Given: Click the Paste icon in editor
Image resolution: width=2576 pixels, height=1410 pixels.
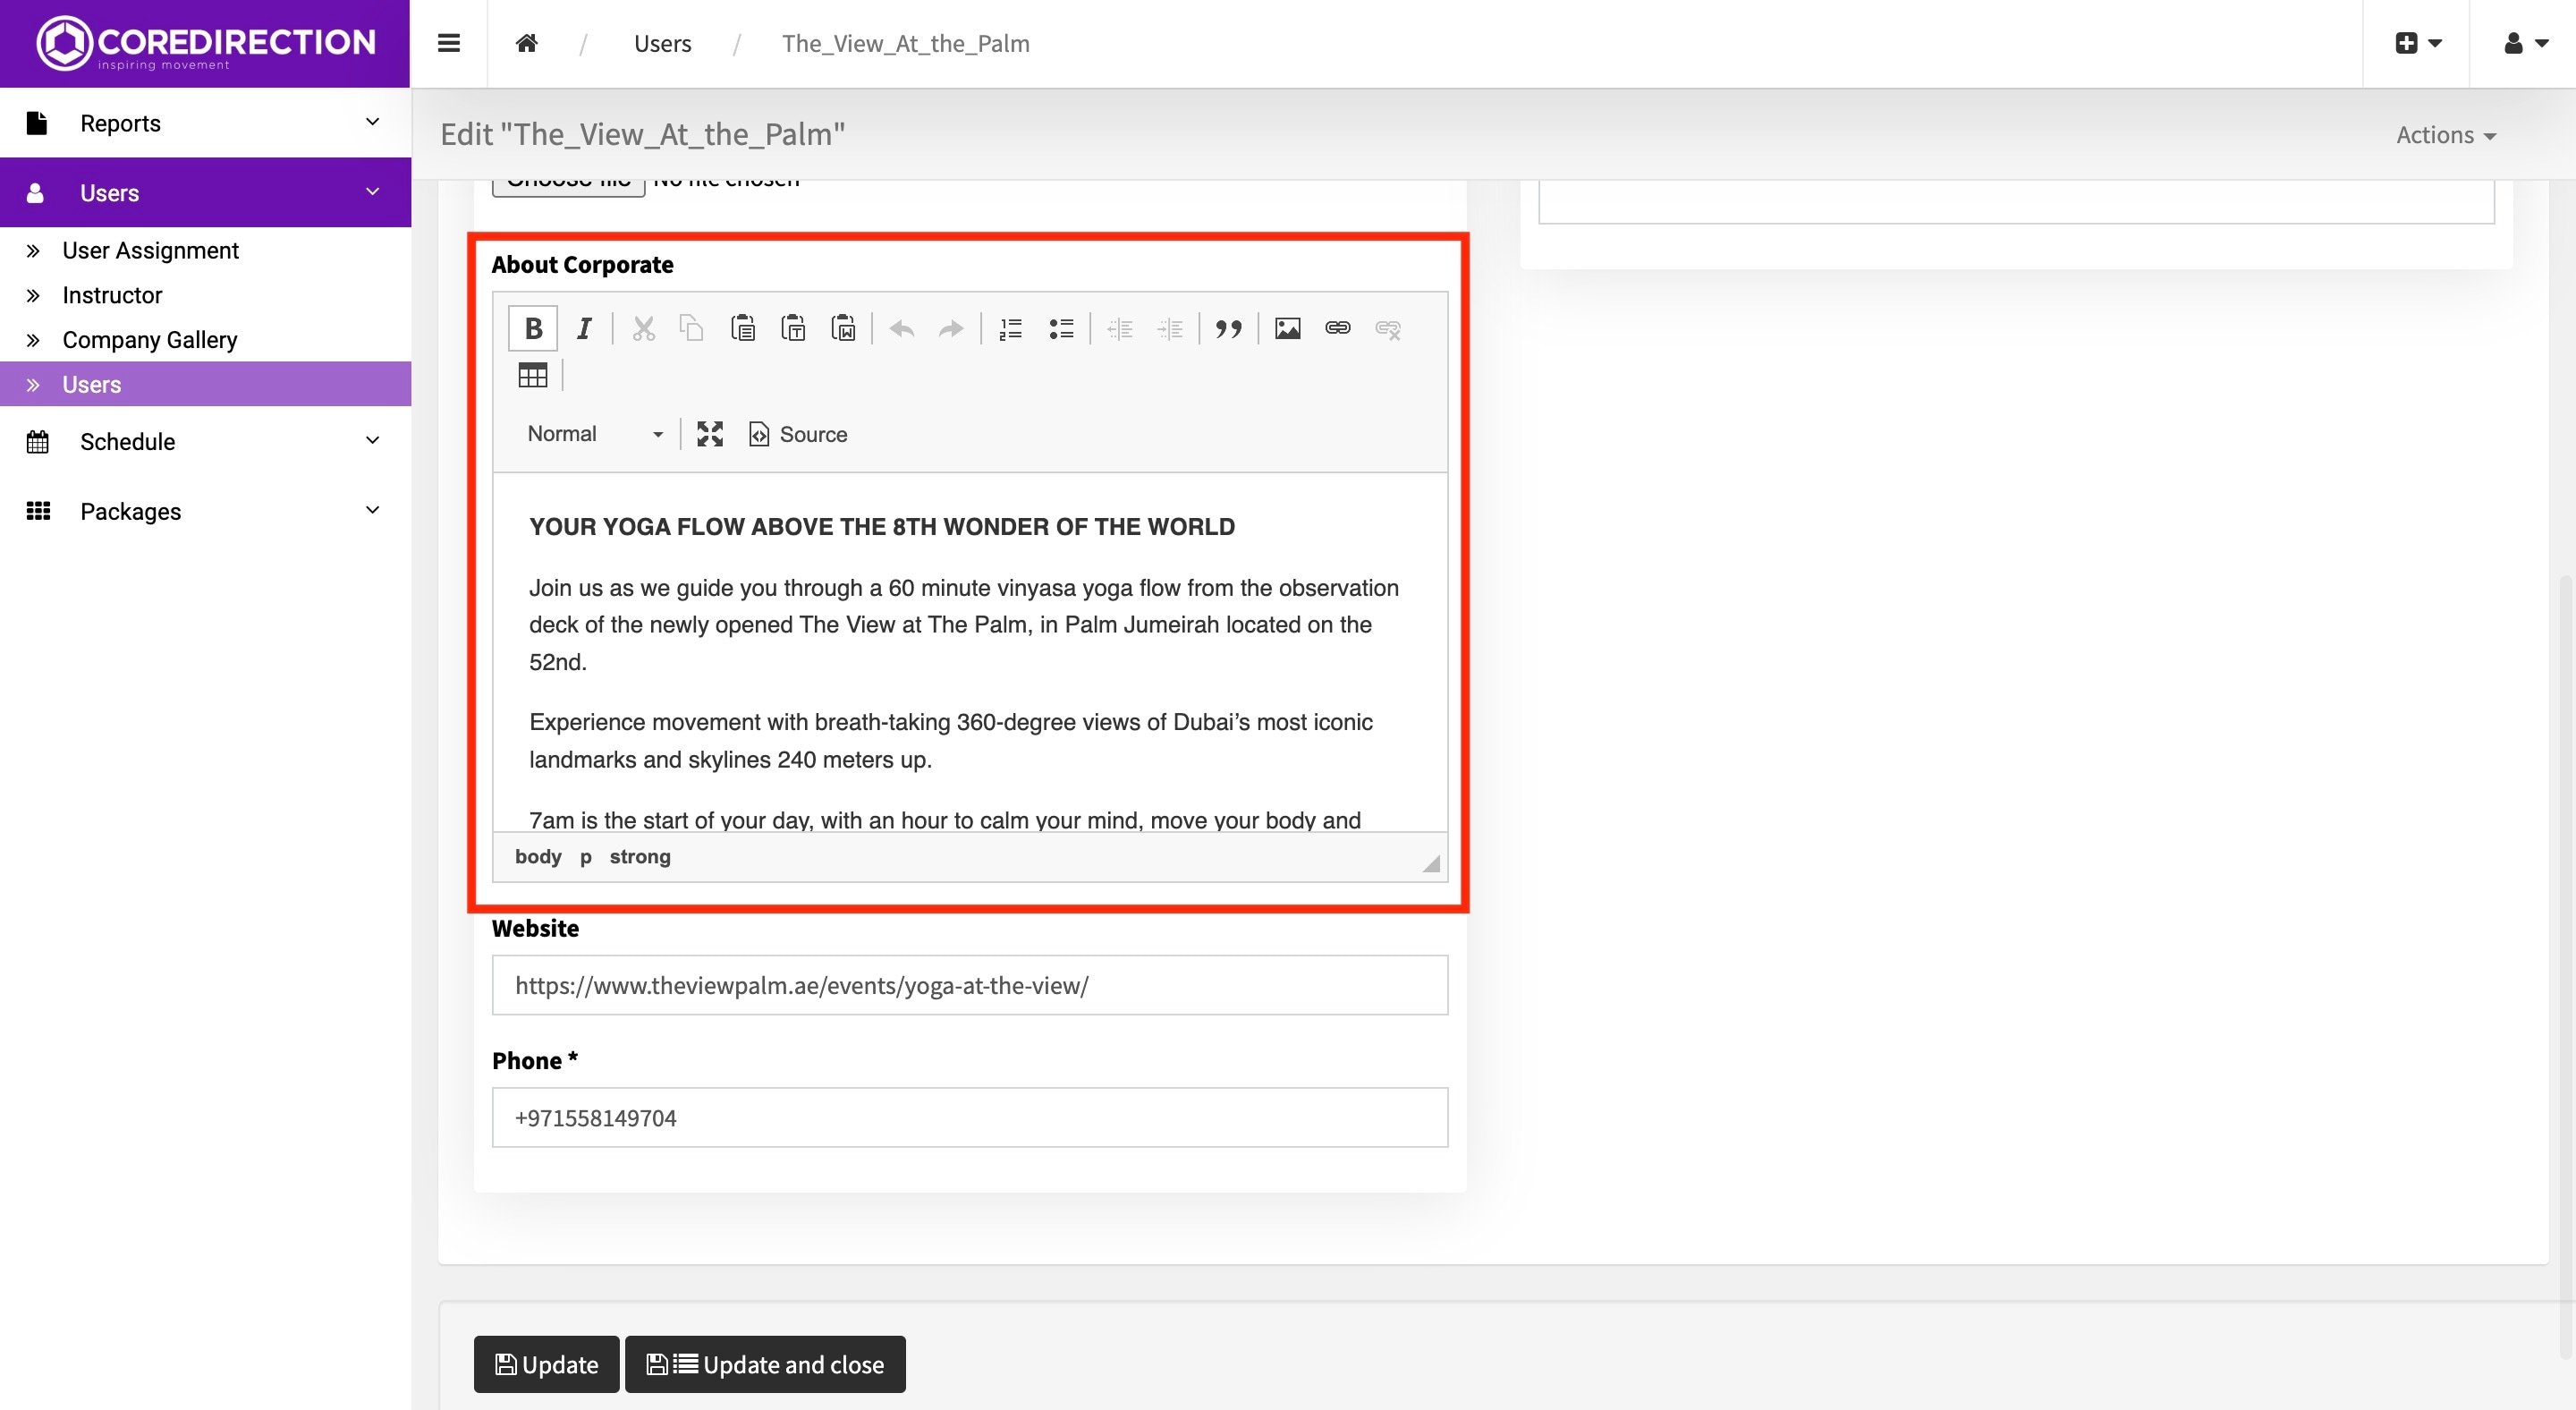Looking at the screenshot, I should (x=743, y=328).
